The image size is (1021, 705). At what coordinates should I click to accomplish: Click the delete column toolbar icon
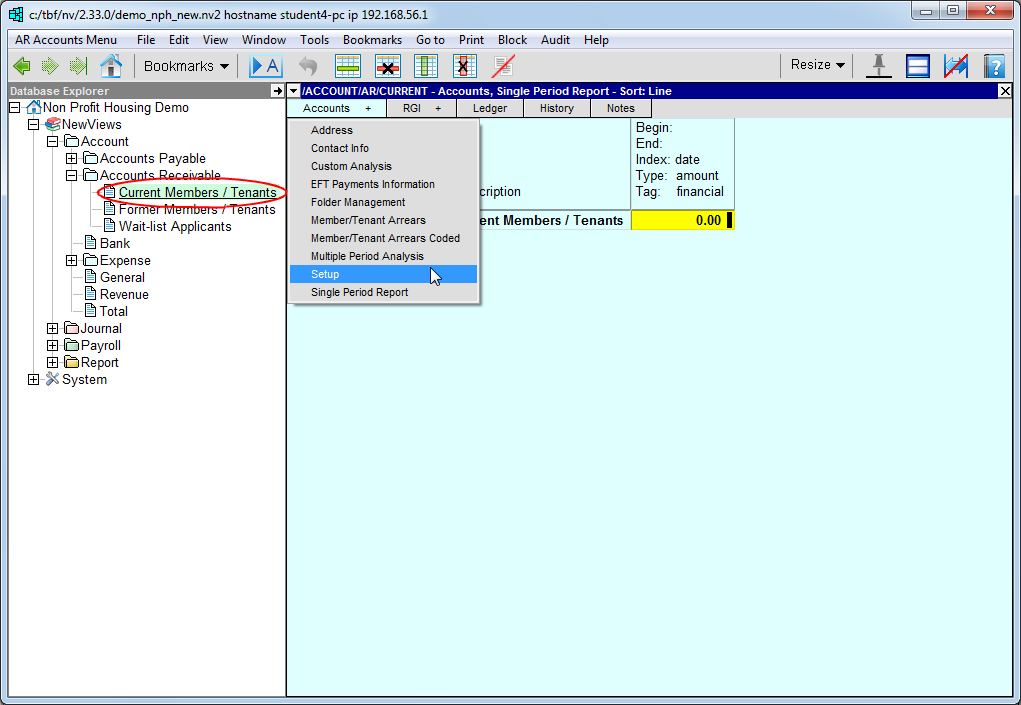464,66
